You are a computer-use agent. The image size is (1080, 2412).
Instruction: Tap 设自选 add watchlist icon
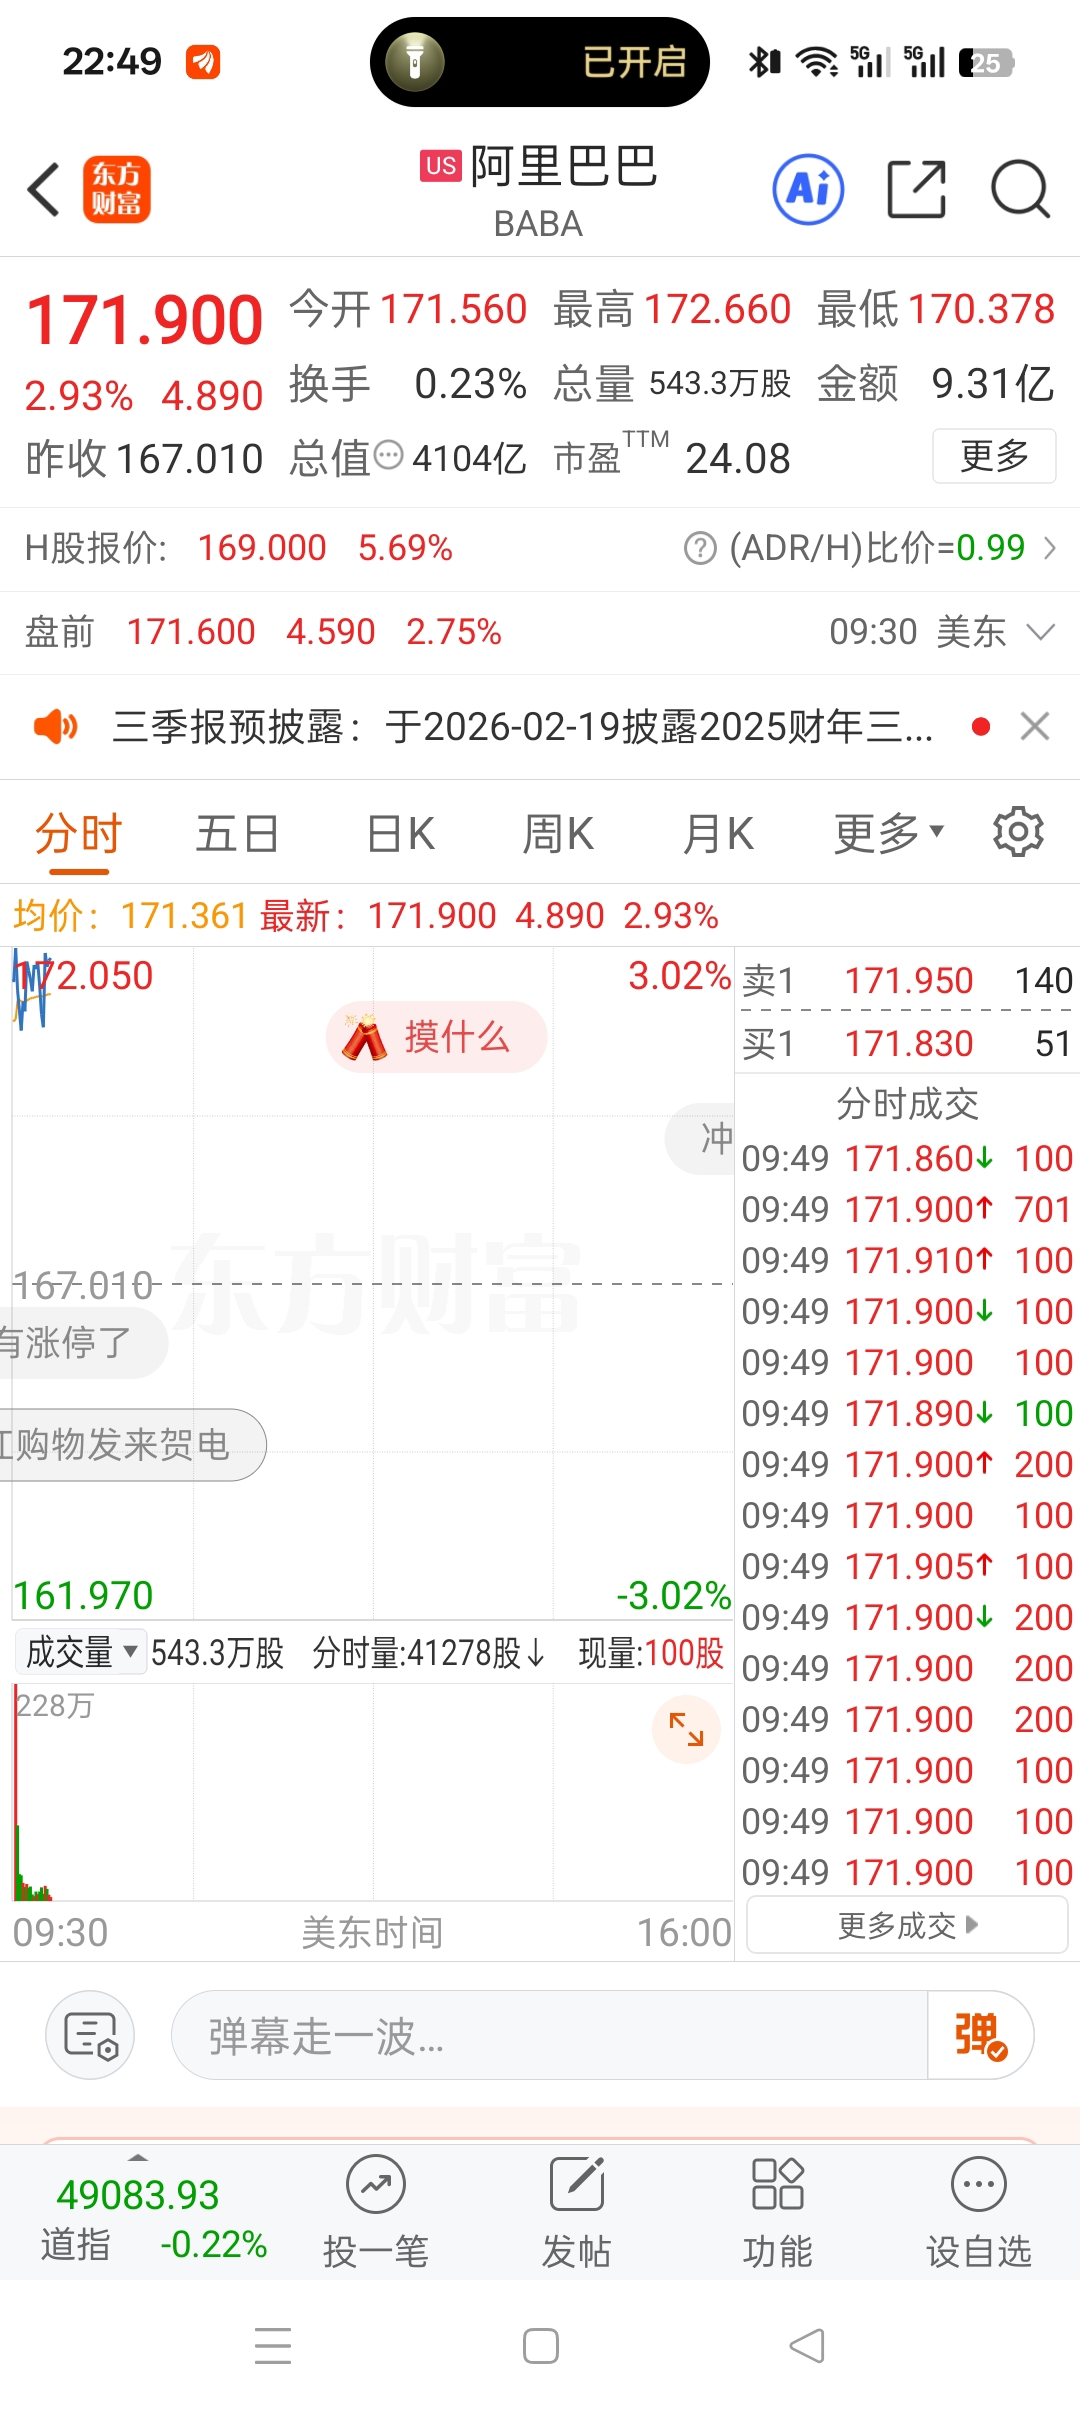click(978, 2212)
